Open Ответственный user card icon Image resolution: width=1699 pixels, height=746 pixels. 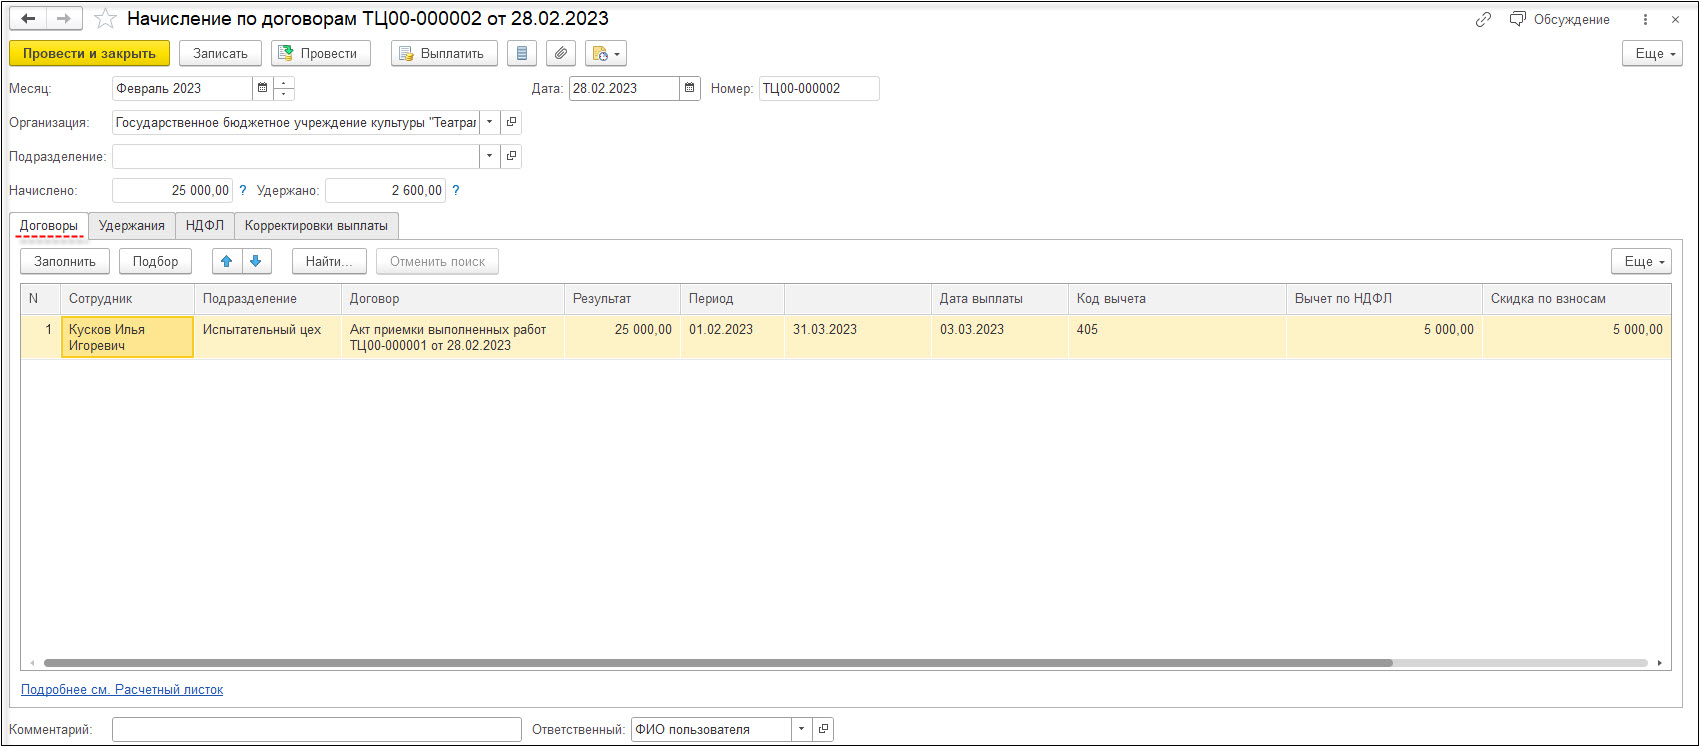823,730
